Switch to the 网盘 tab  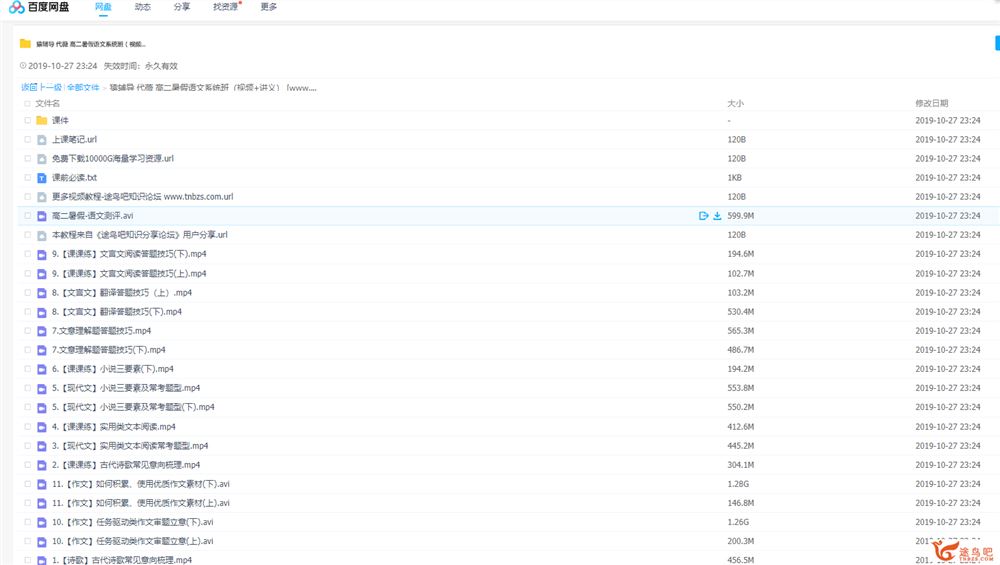click(x=103, y=7)
